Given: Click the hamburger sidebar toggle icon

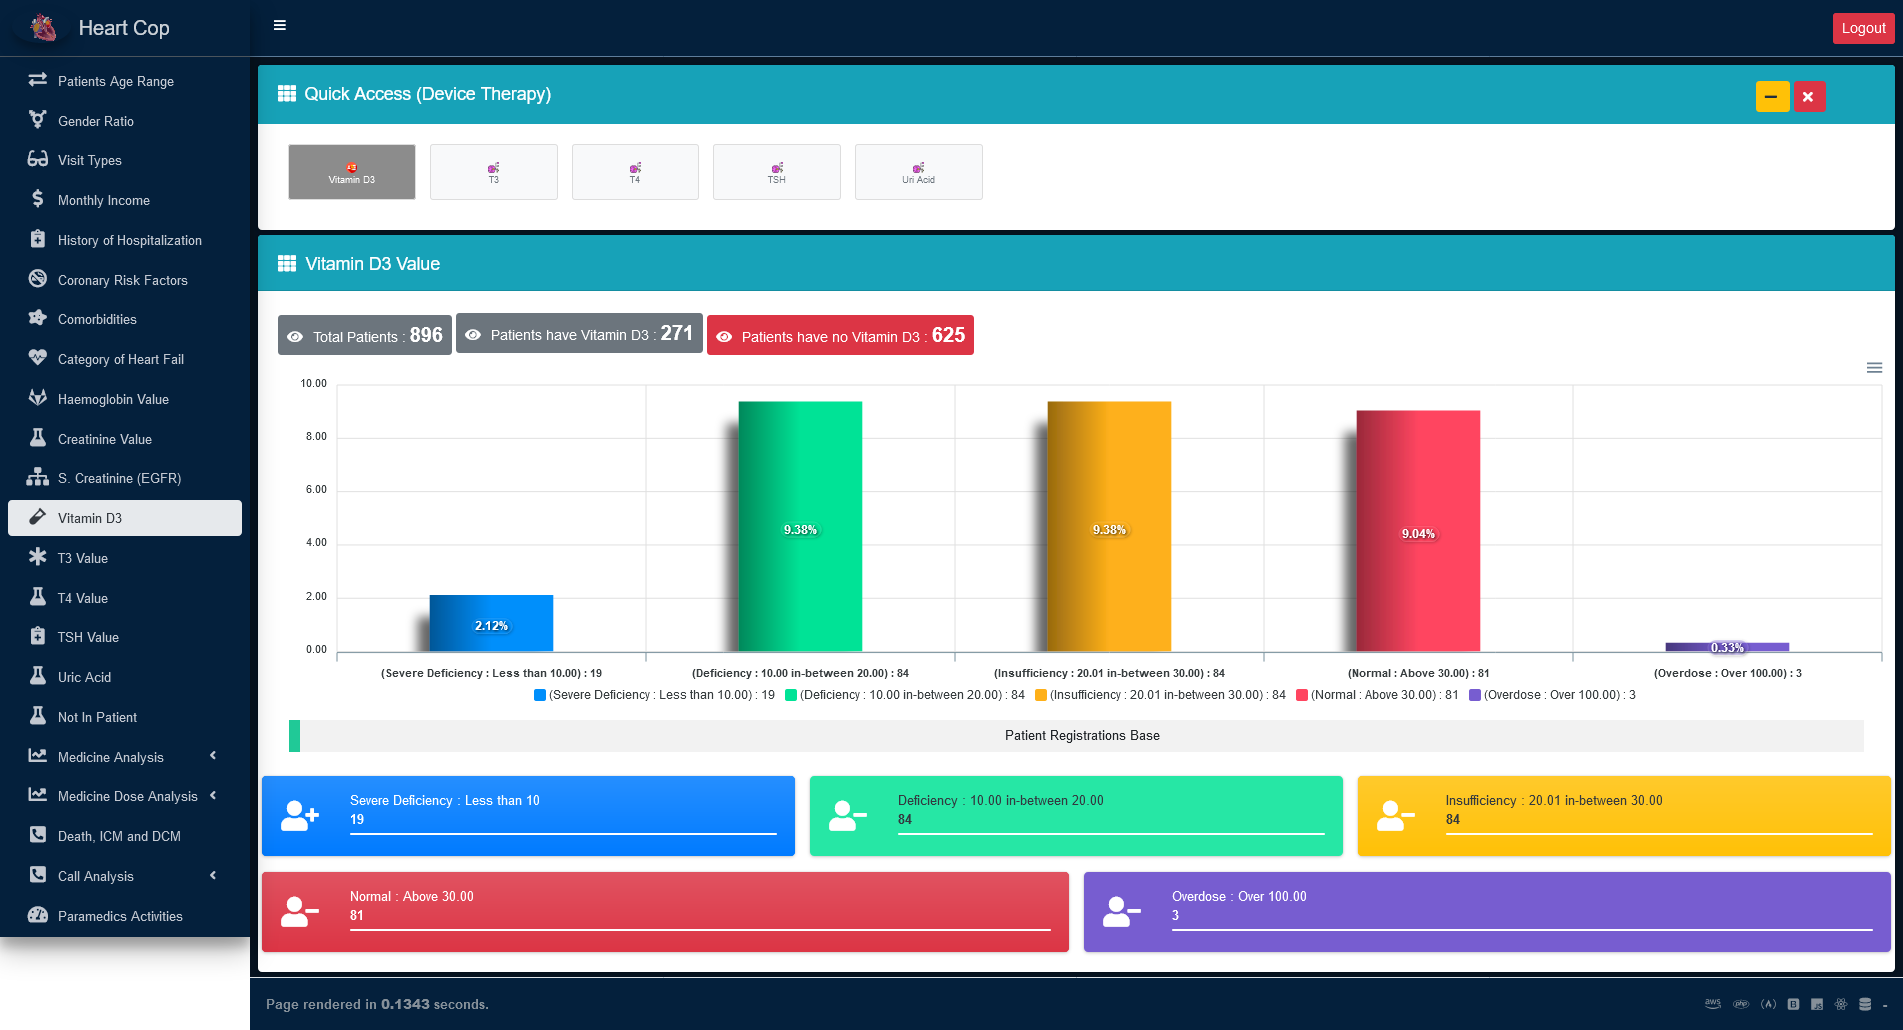Looking at the screenshot, I should pos(280,25).
